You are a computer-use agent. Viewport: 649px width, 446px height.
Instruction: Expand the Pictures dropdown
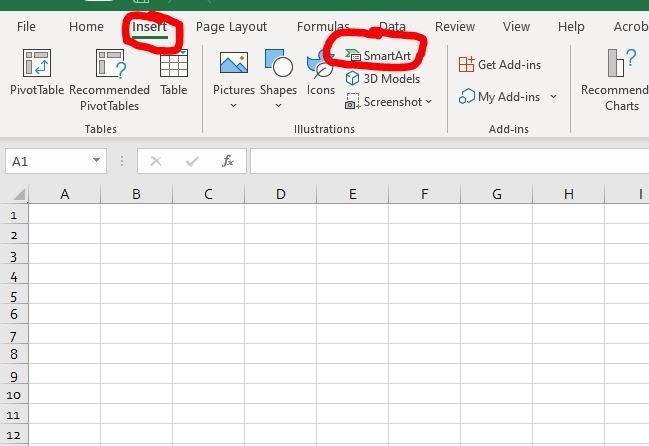pyautogui.click(x=233, y=105)
